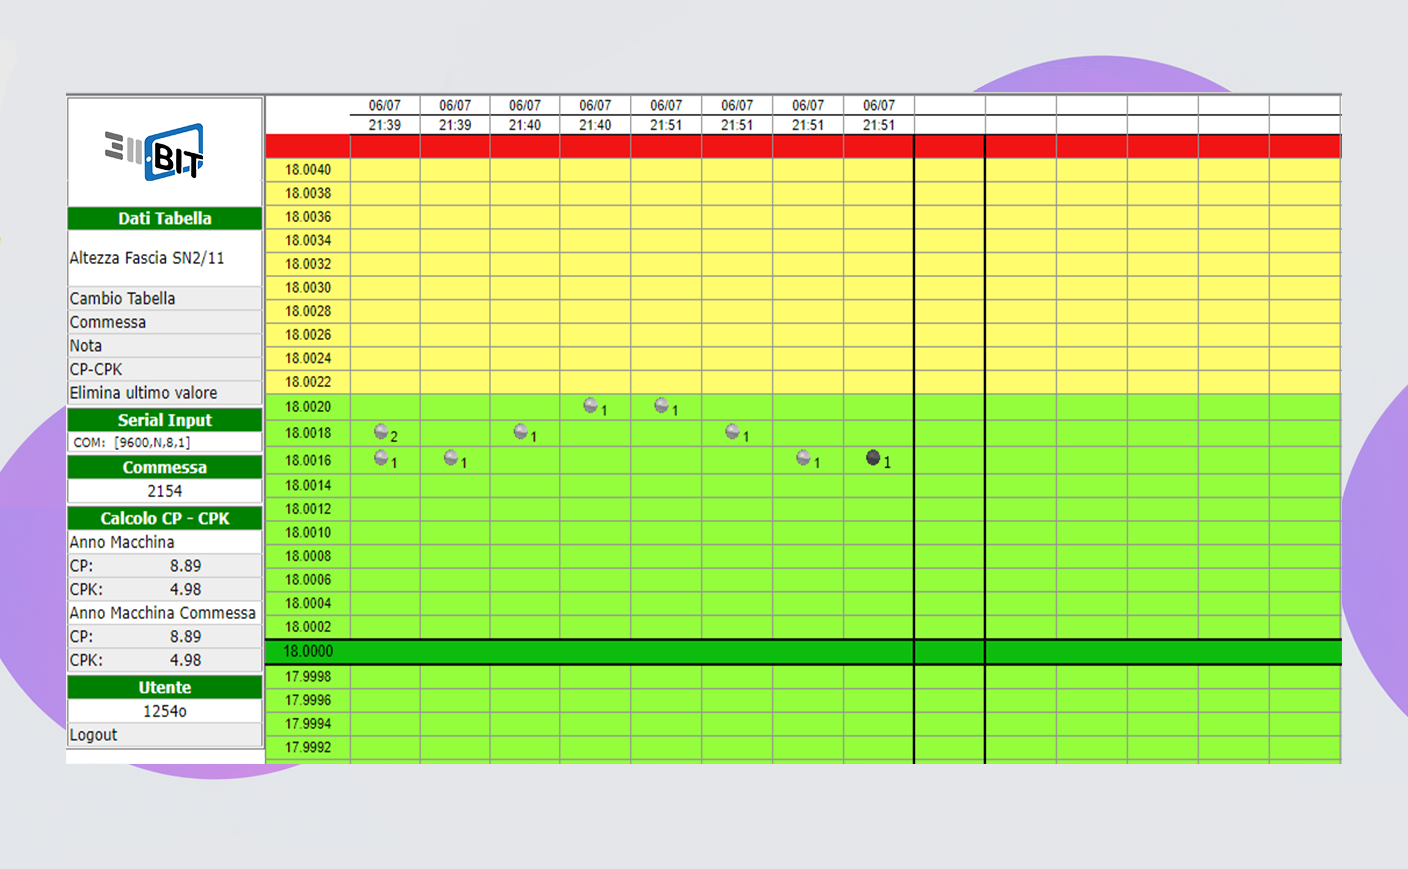The width and height of the screenshot is (1408, 869).
Task: Click the row label 18.0038
Action: 308,193
